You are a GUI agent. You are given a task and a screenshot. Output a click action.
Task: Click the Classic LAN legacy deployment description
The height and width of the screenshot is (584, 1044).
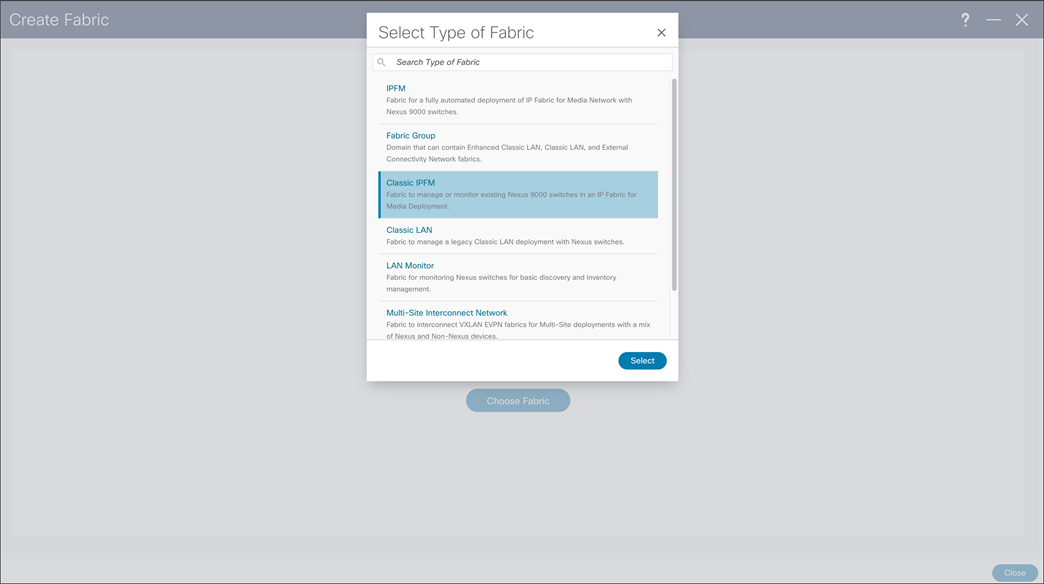[505, 242]
